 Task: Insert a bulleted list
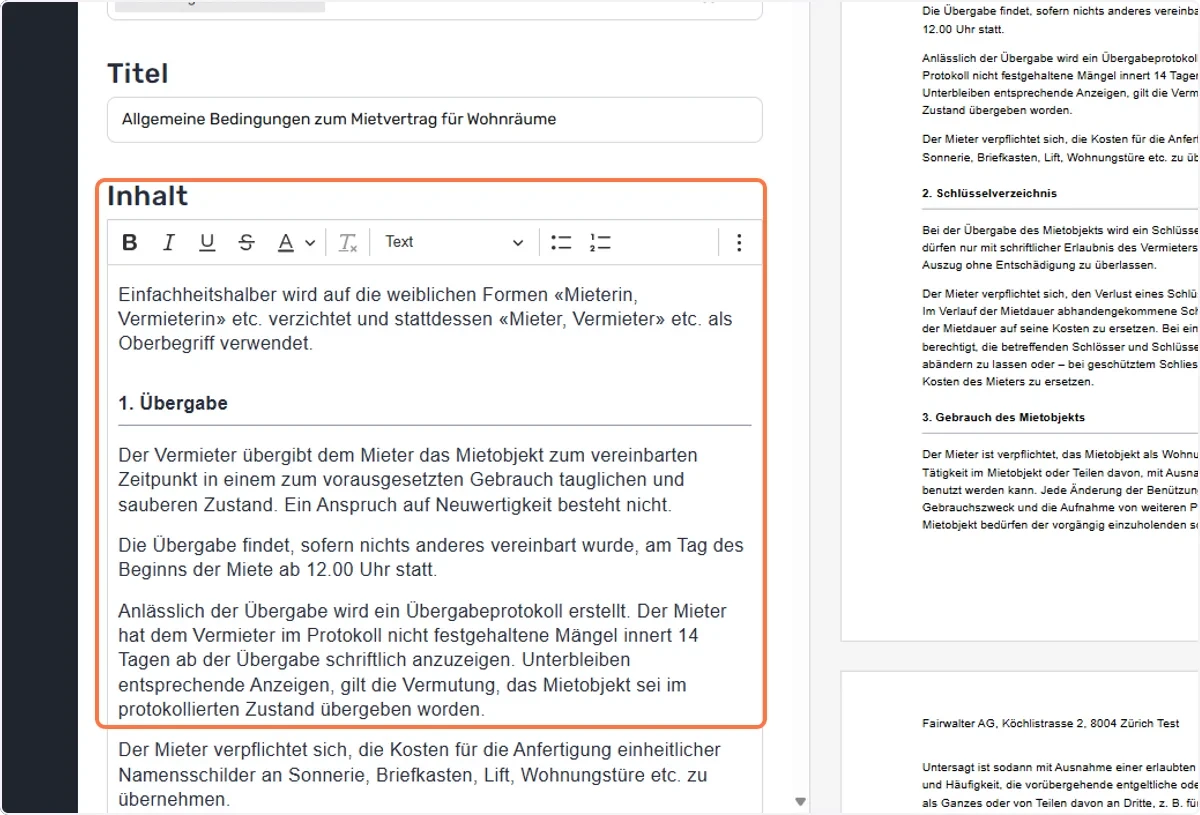tap(561, 242)
